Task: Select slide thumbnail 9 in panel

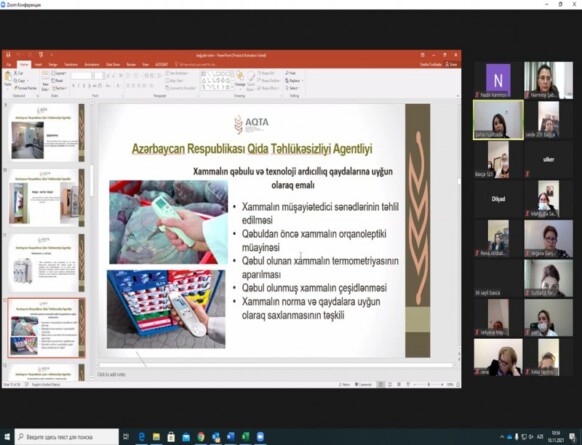Action: point(46,132)
